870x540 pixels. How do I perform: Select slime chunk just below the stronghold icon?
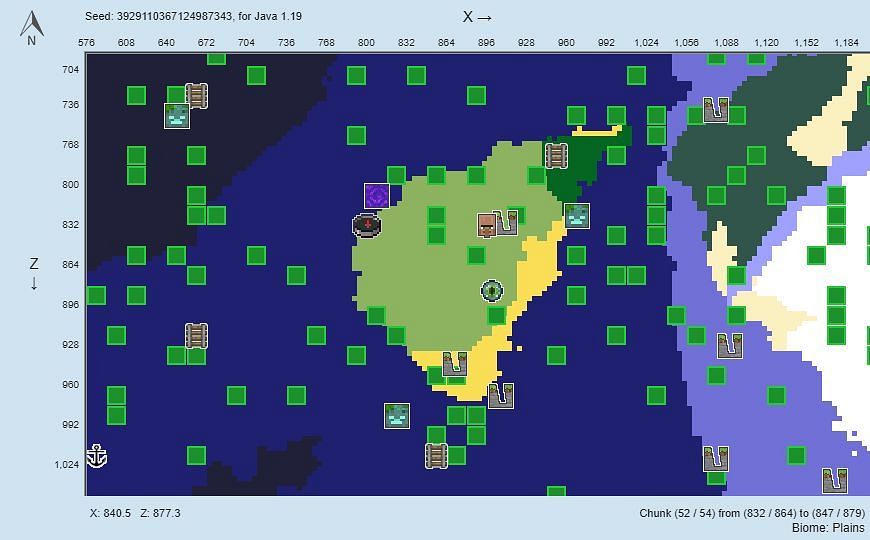tap(496, 315)
